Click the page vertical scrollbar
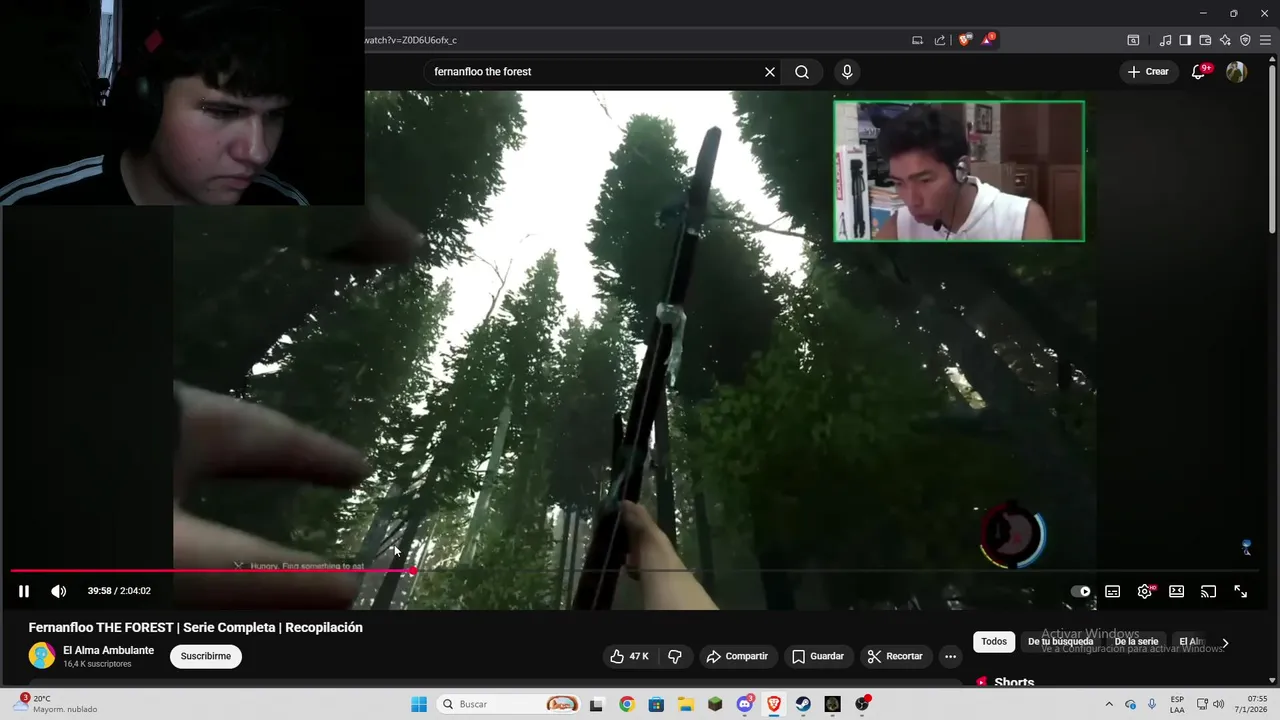This screenshot has height=720, width=1280. pos(1273,150)
